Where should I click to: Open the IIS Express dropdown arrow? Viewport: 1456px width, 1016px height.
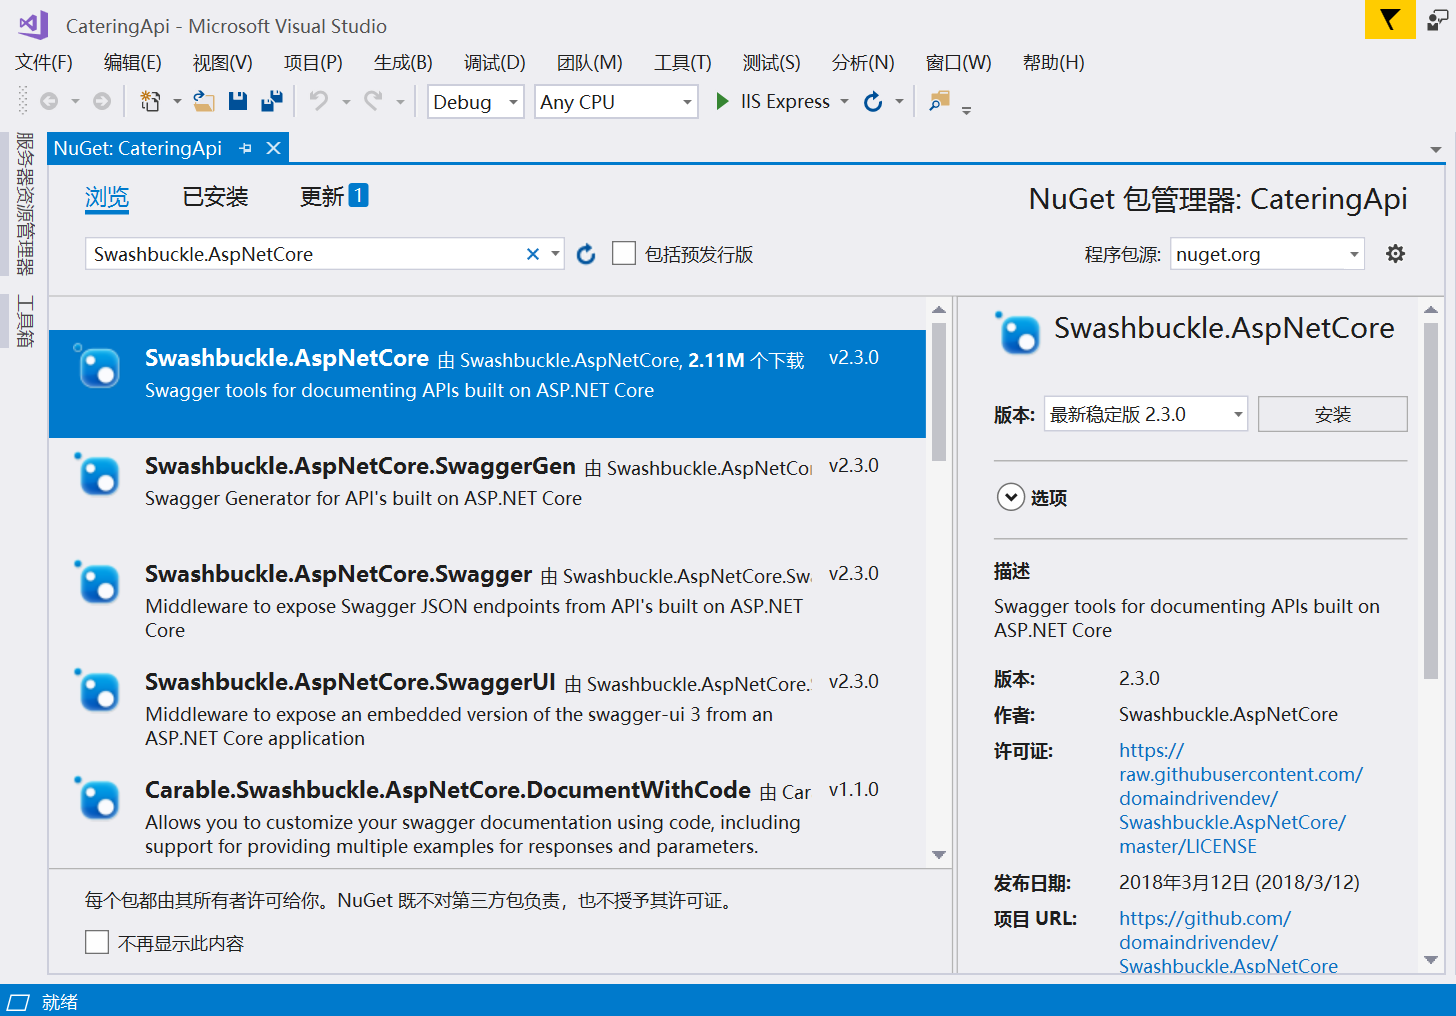pos(845,101)
